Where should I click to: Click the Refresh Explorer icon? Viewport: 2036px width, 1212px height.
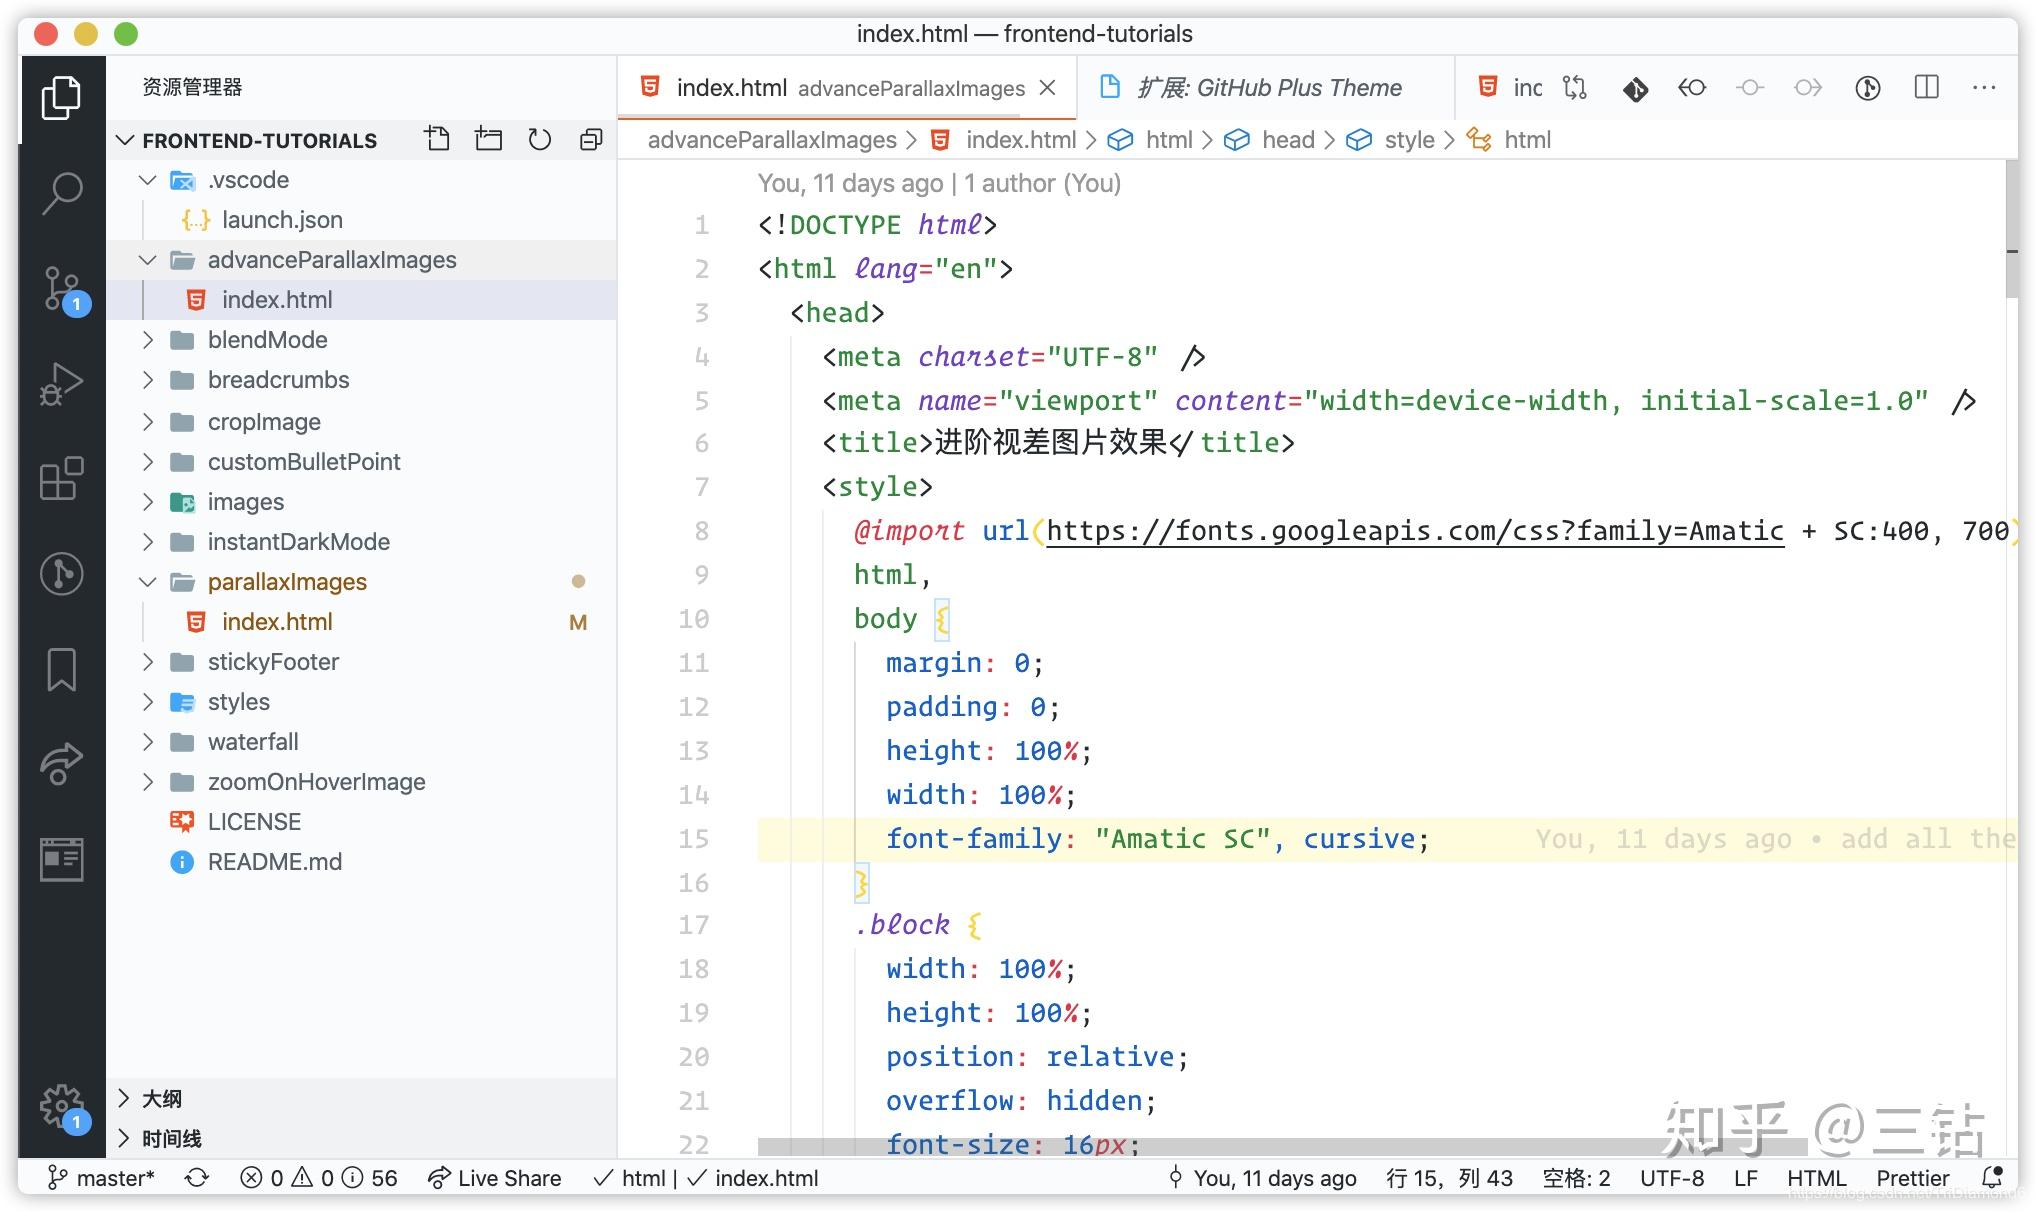click(x=539, y=139)
